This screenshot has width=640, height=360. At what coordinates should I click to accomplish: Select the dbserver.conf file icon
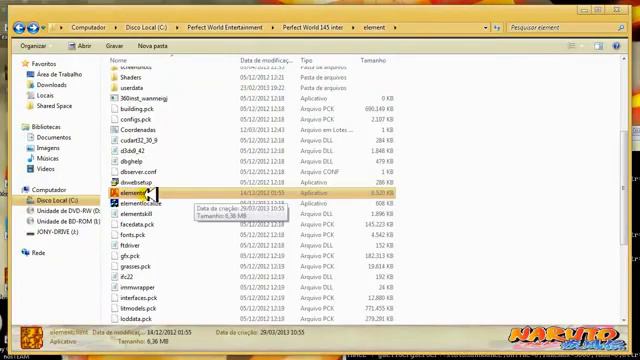(x=114, y=172)
